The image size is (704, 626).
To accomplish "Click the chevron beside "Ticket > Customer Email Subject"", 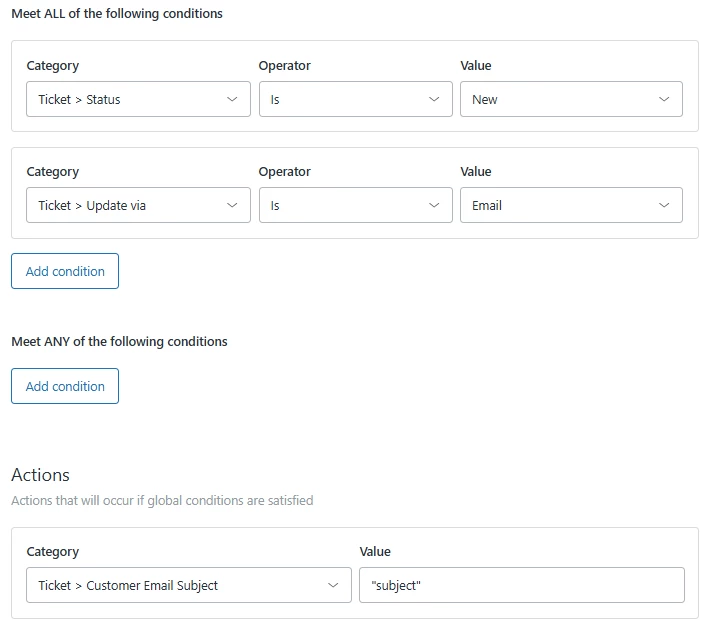I will 333,586.
